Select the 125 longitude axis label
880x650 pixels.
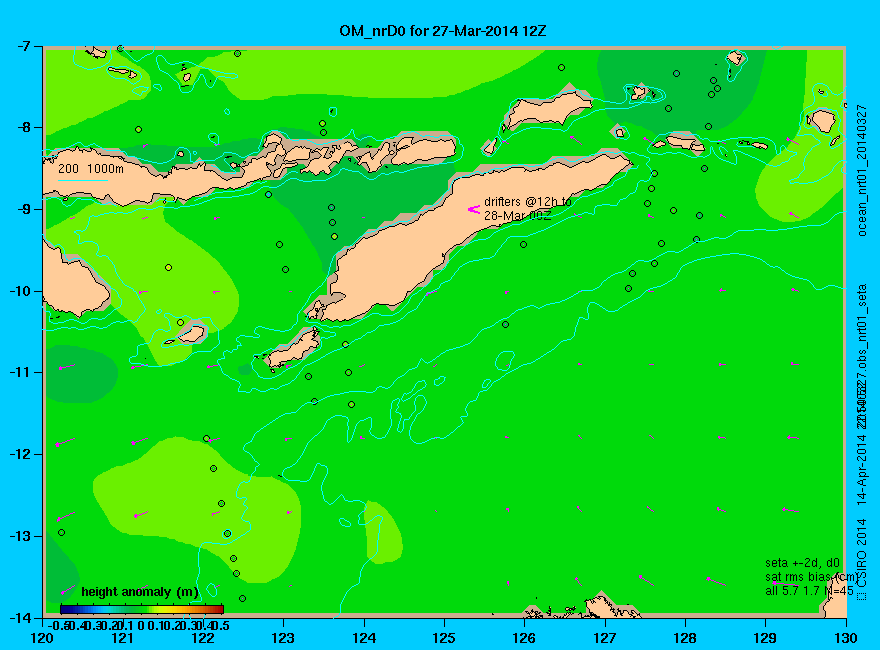444,638
